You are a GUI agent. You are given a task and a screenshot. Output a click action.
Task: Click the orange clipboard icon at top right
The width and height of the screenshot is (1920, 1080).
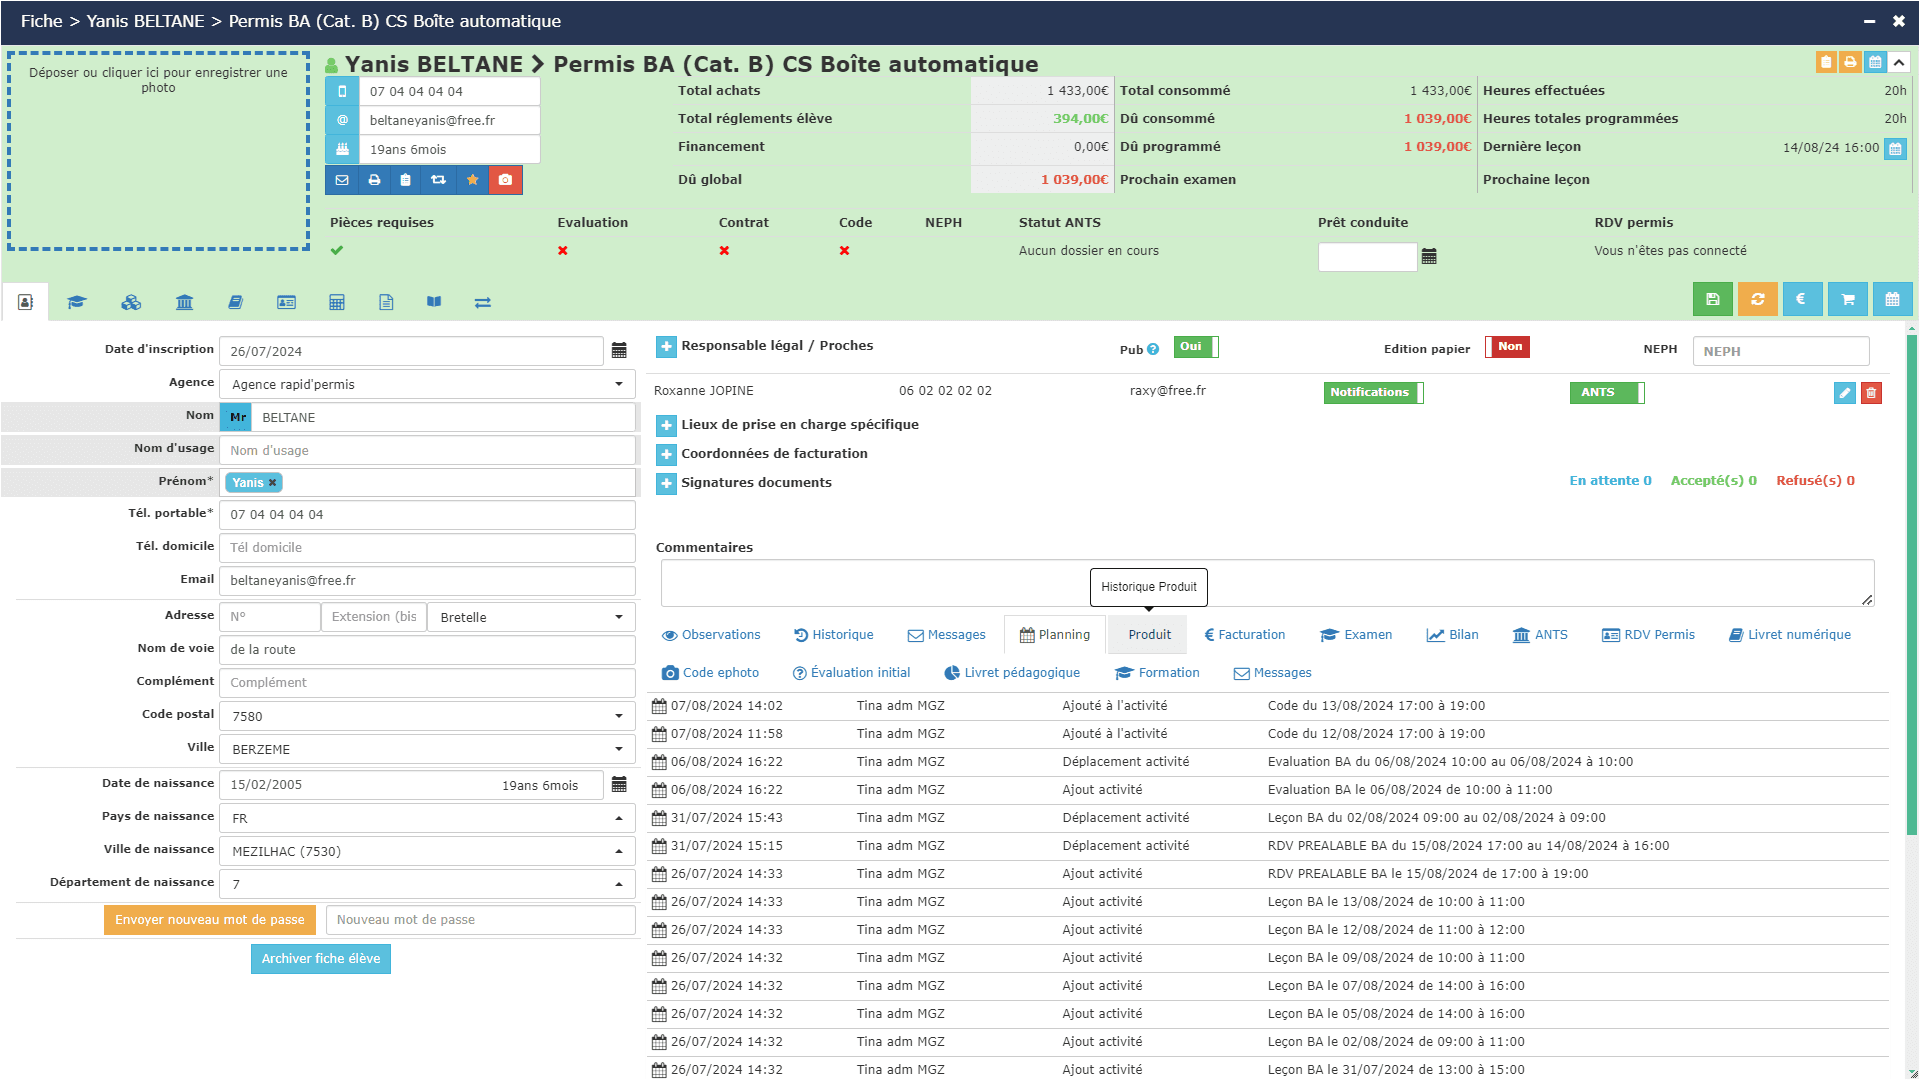click(1826, 62)
